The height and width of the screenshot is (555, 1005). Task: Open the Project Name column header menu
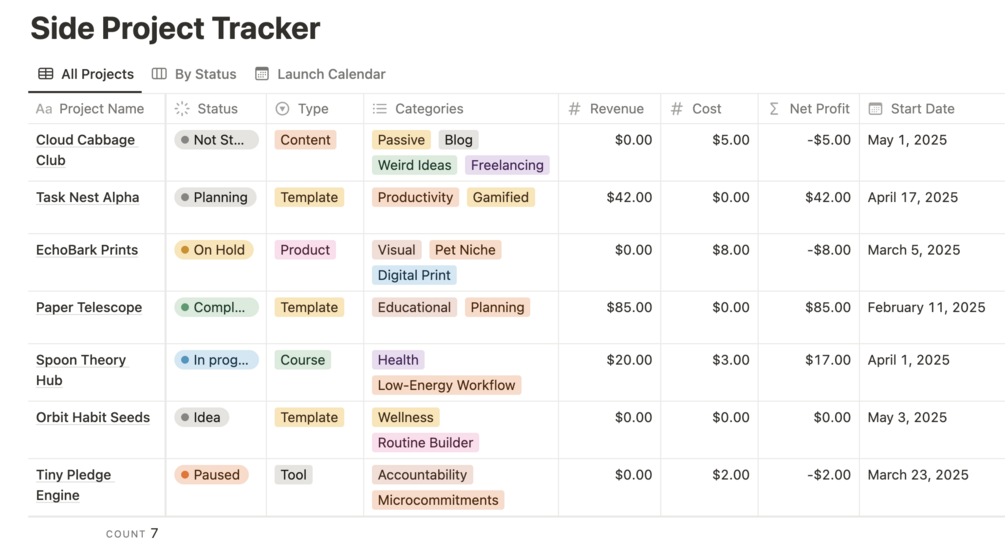coord(101,109)
